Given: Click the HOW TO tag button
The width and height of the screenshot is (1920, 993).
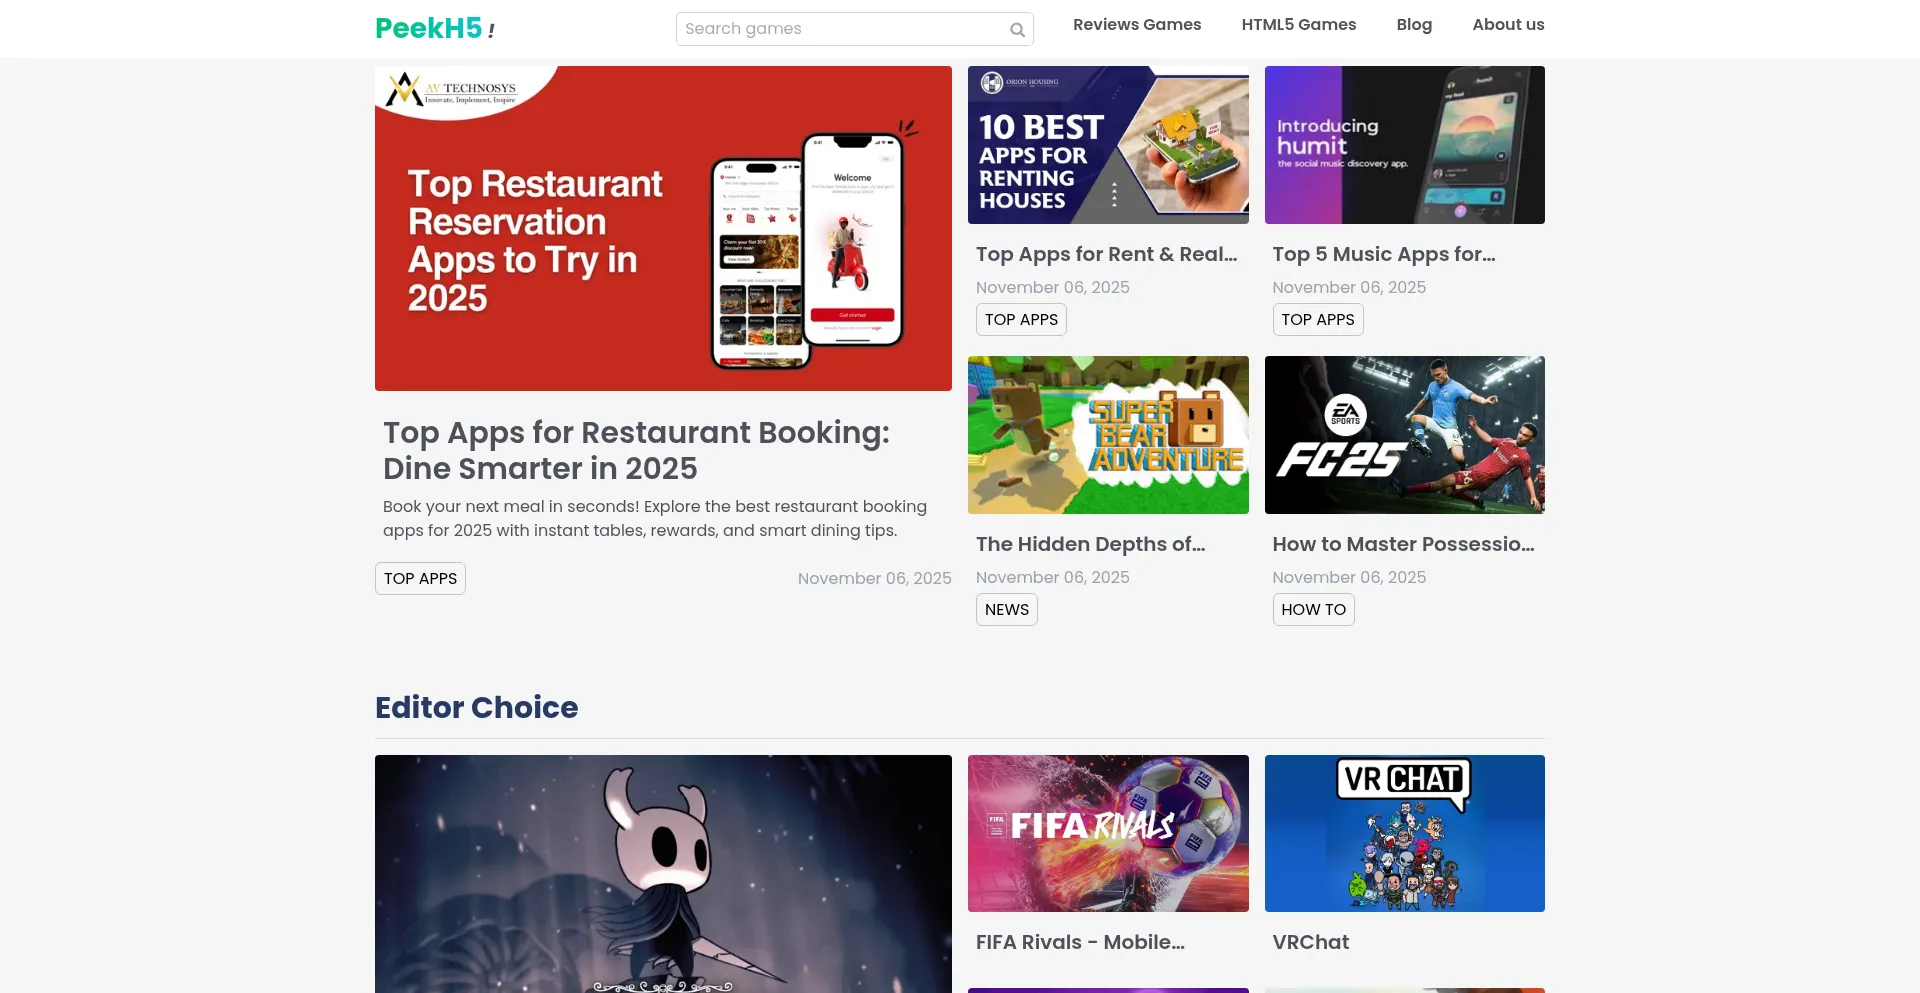Looking at the screenshot, I should point(1313,609).
